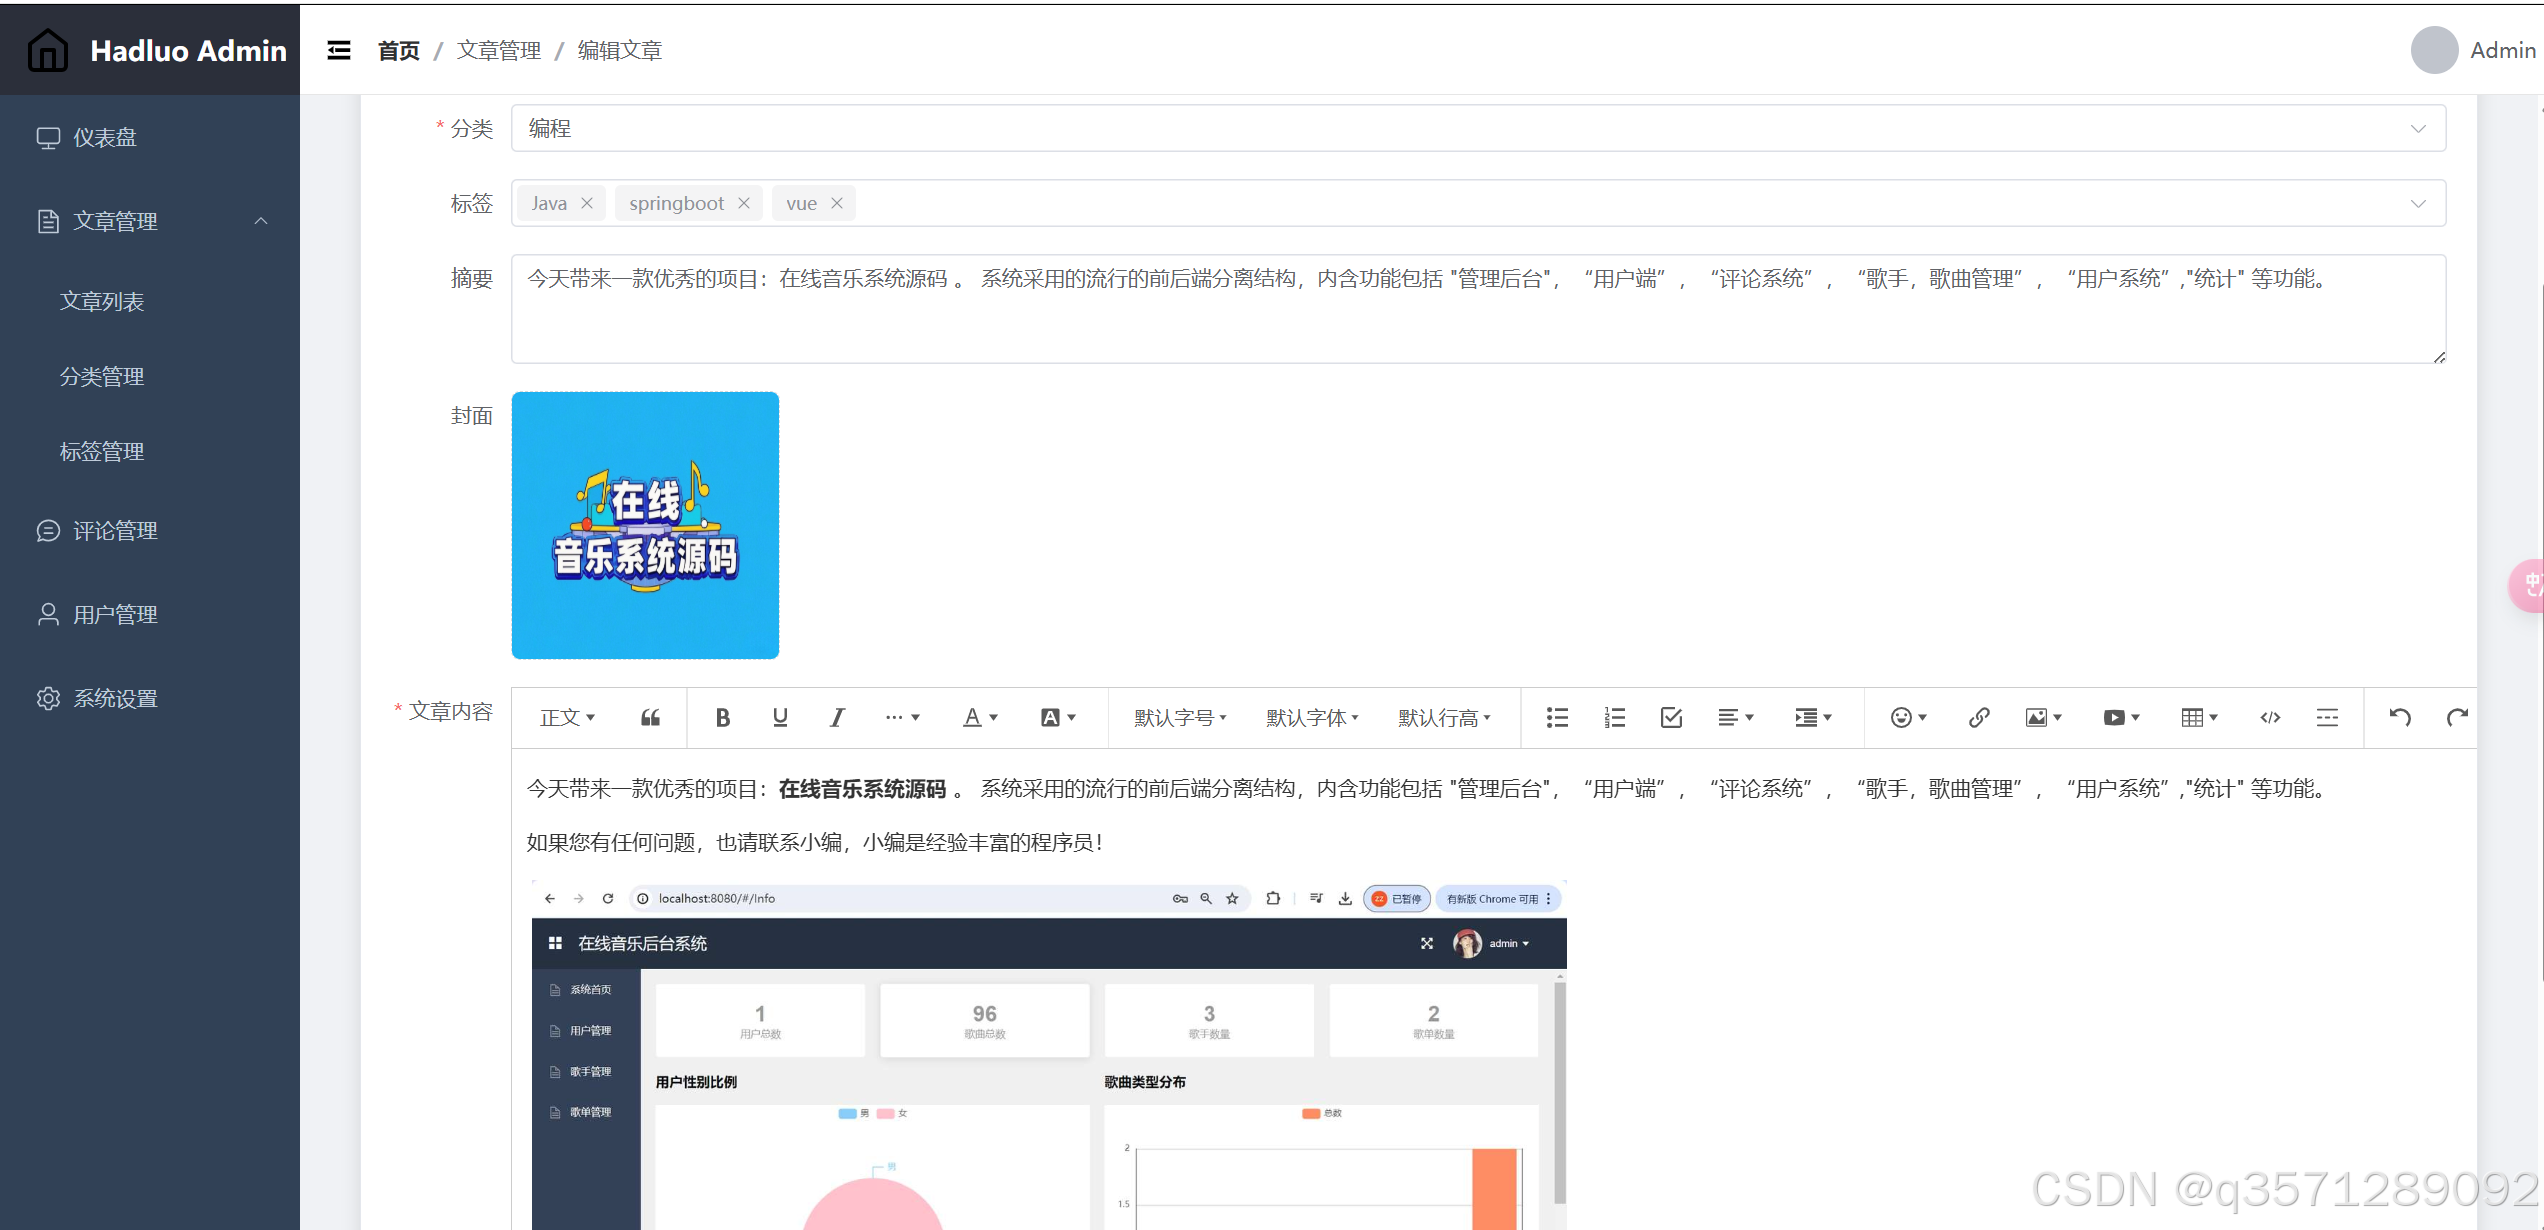Open the 分类 category dropdown
This screenshot has width=2544, height=1230.
[2418, 128]
